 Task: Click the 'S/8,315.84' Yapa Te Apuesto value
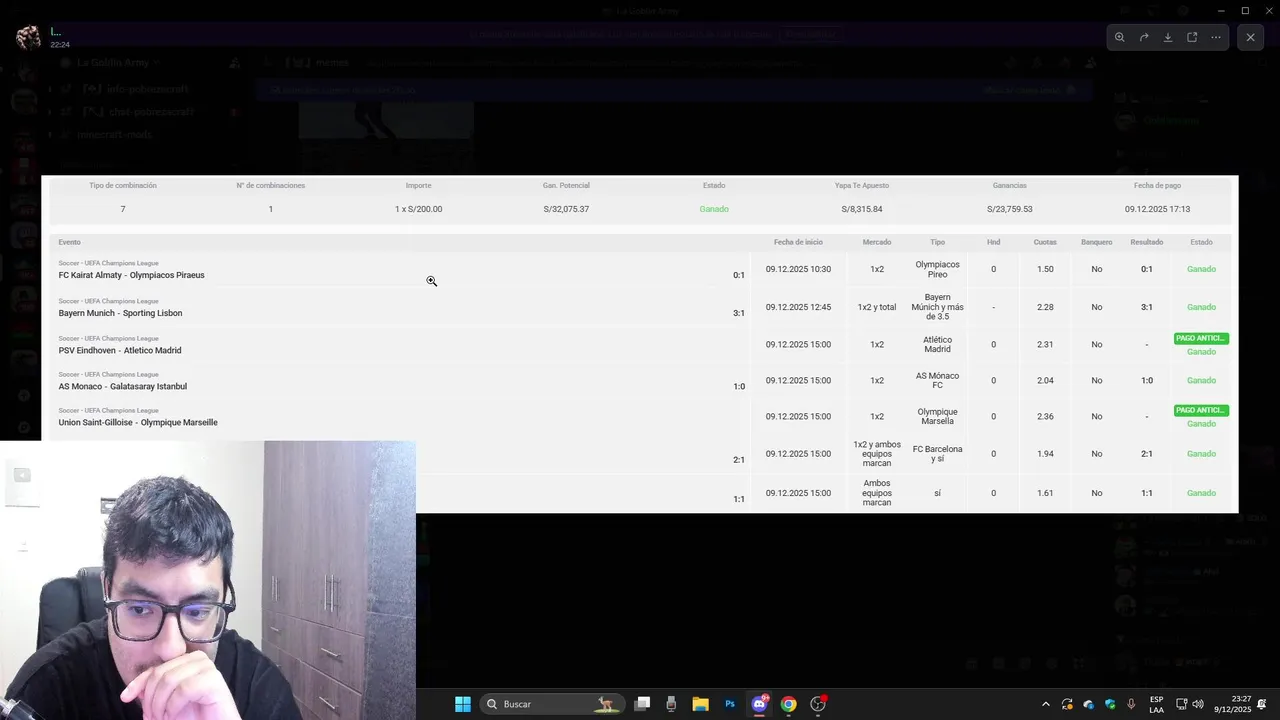[862, 209]
